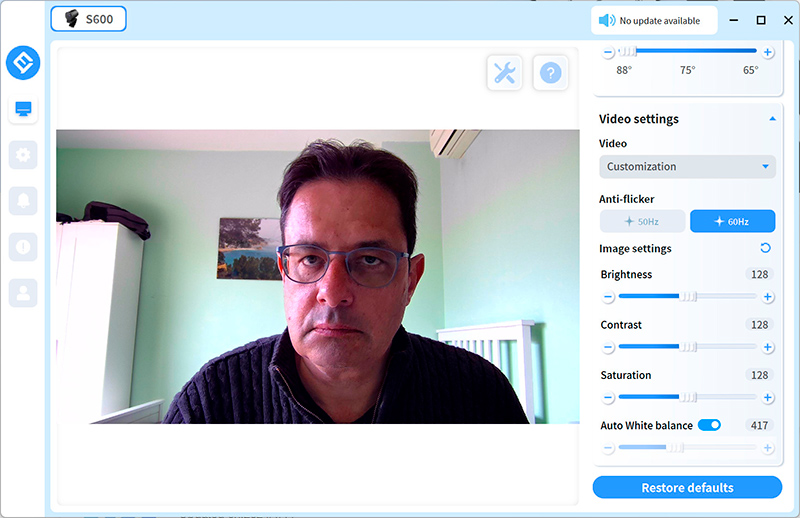Click the wrench and screwdriver tools icon
Screen dimensions: 800x518
(x=505, y=72)
